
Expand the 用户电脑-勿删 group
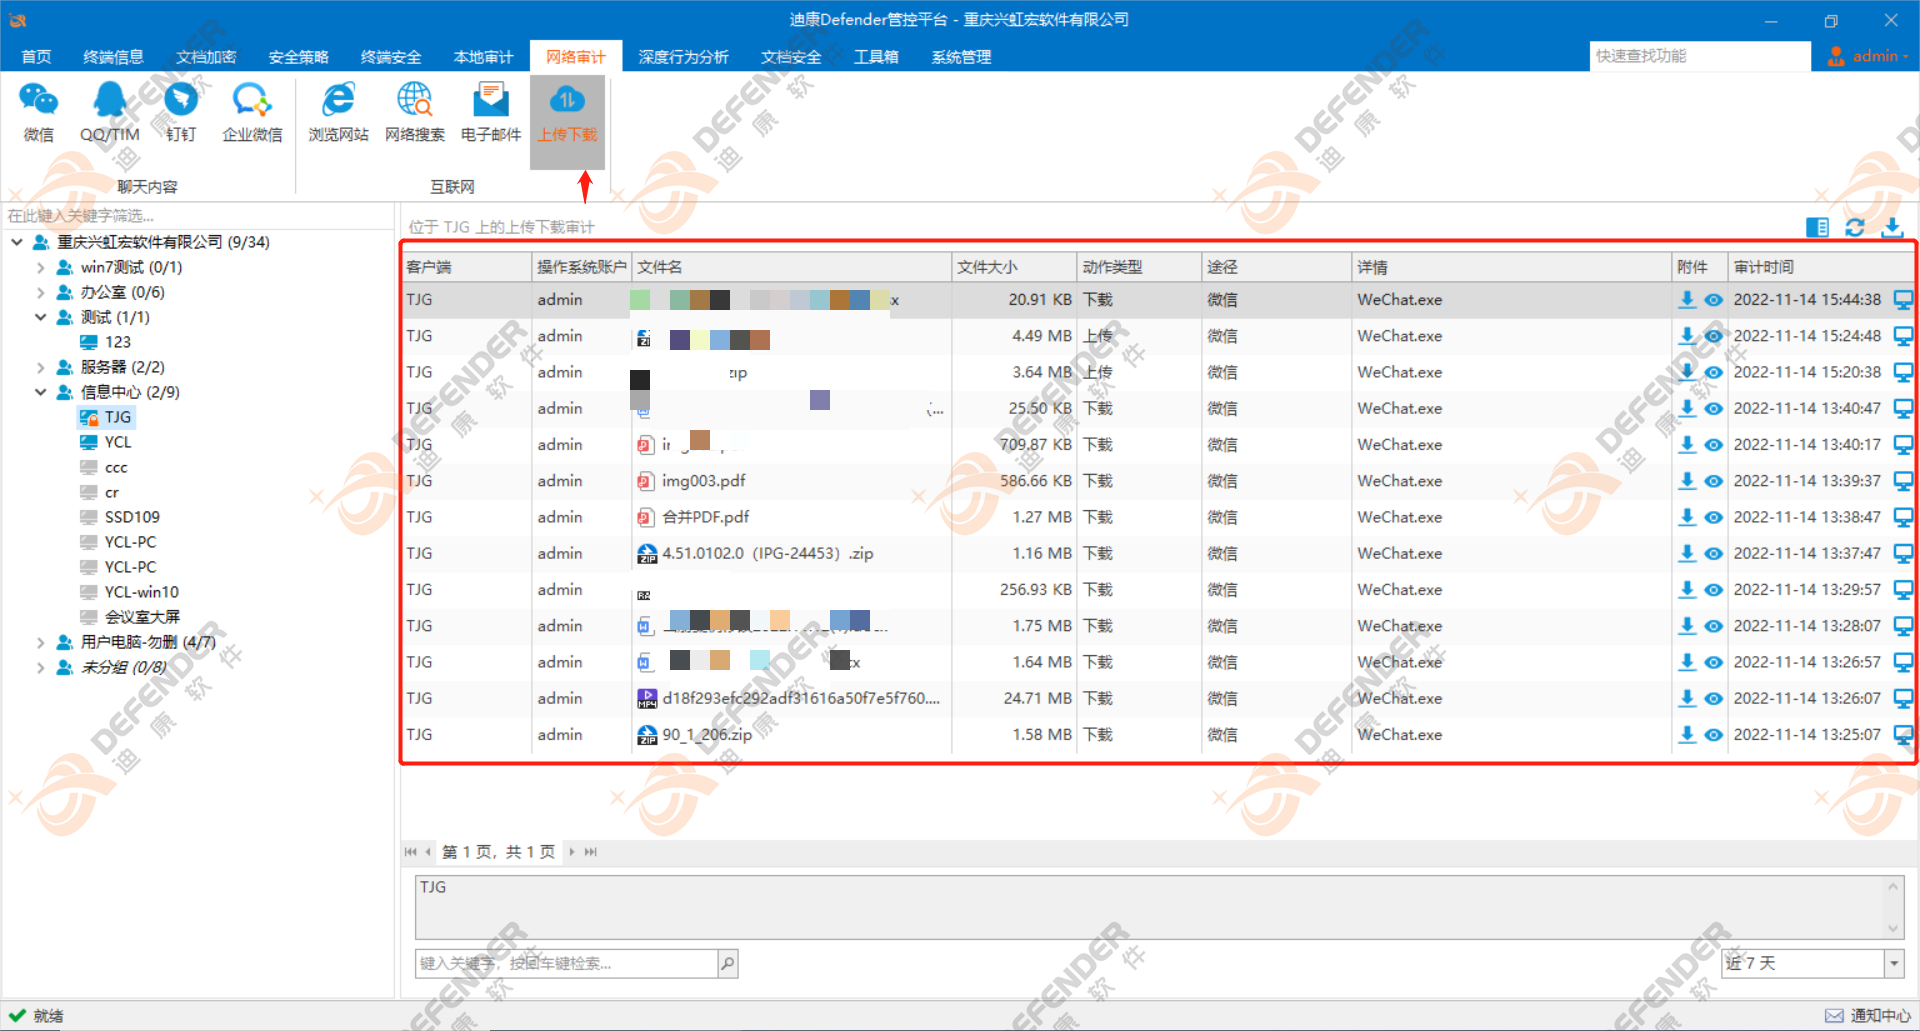40,642
